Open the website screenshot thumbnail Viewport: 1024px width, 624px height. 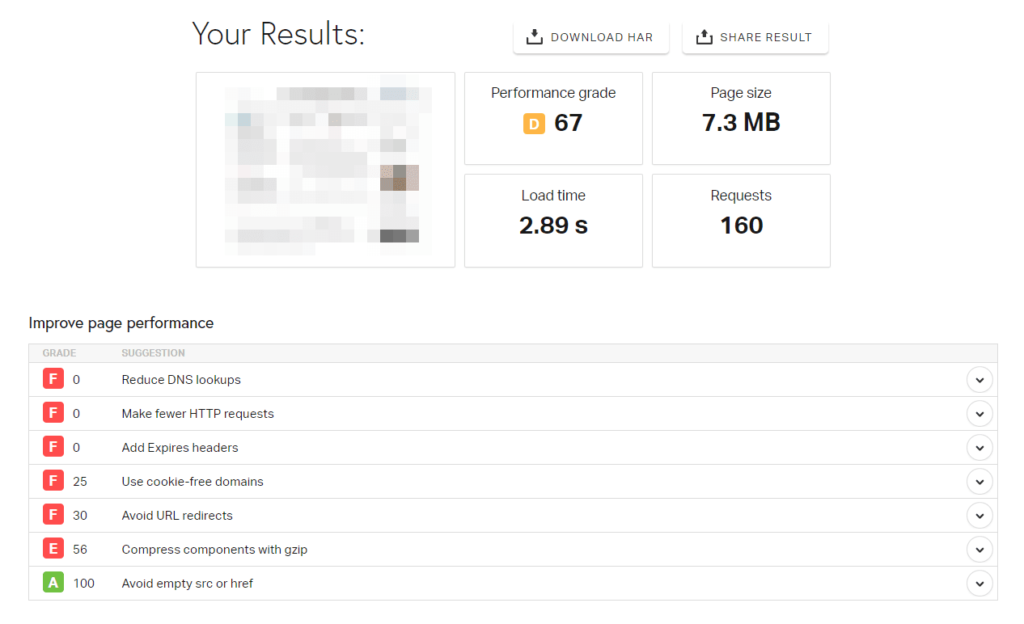pyautogui.click(x=325, y=168)
